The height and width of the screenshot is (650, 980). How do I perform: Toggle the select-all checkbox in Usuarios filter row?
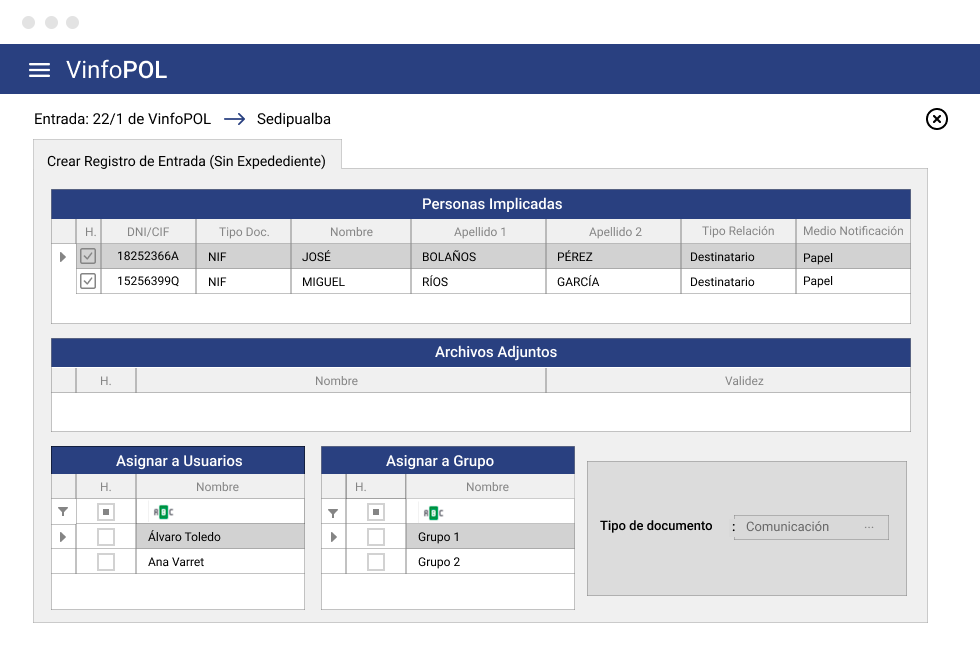106,512
